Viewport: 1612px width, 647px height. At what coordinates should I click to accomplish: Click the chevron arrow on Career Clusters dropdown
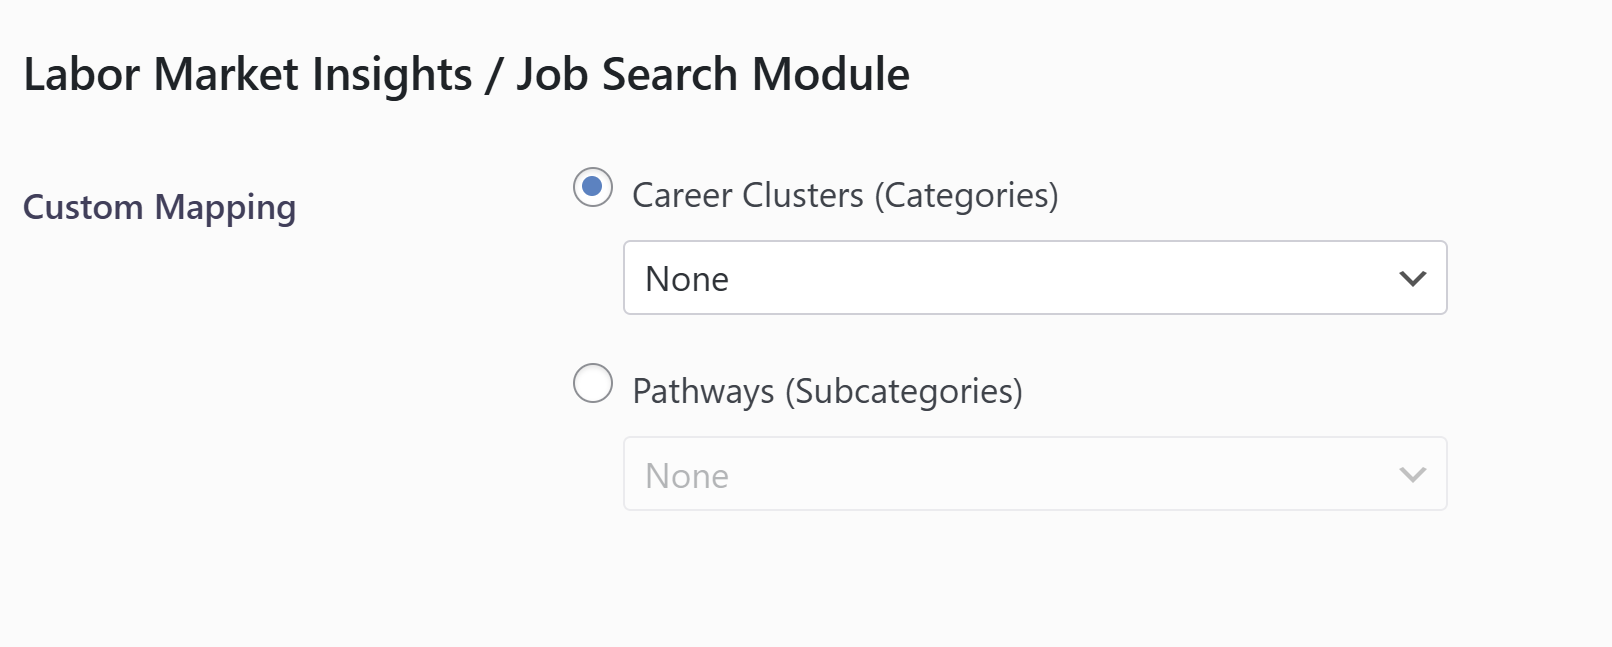1412,279
